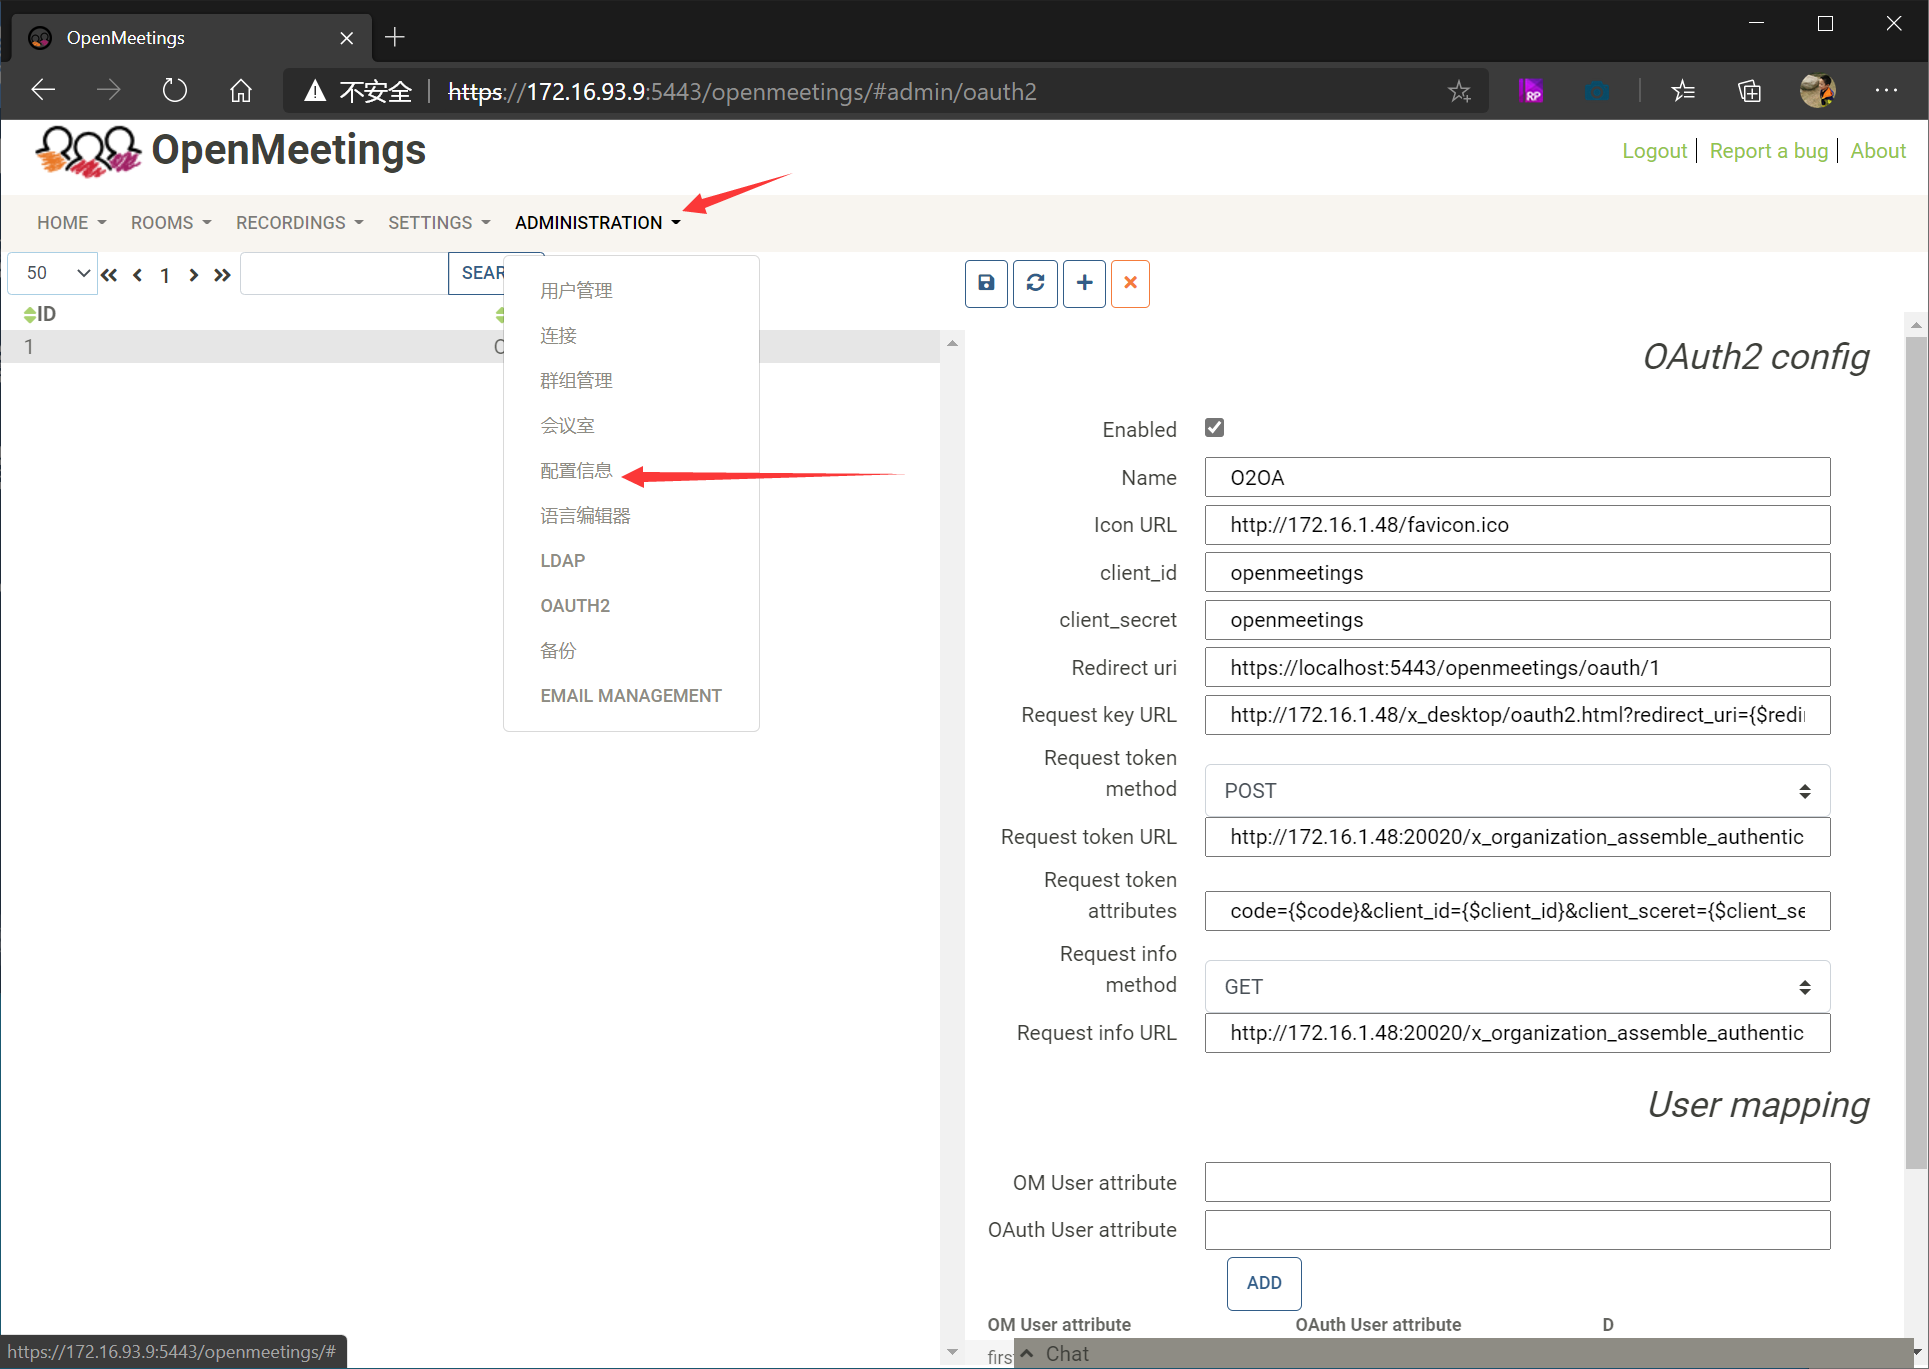Open the page size 50 dropdown
This screenshot has height=1369, width=1929.
click(54, 273)
